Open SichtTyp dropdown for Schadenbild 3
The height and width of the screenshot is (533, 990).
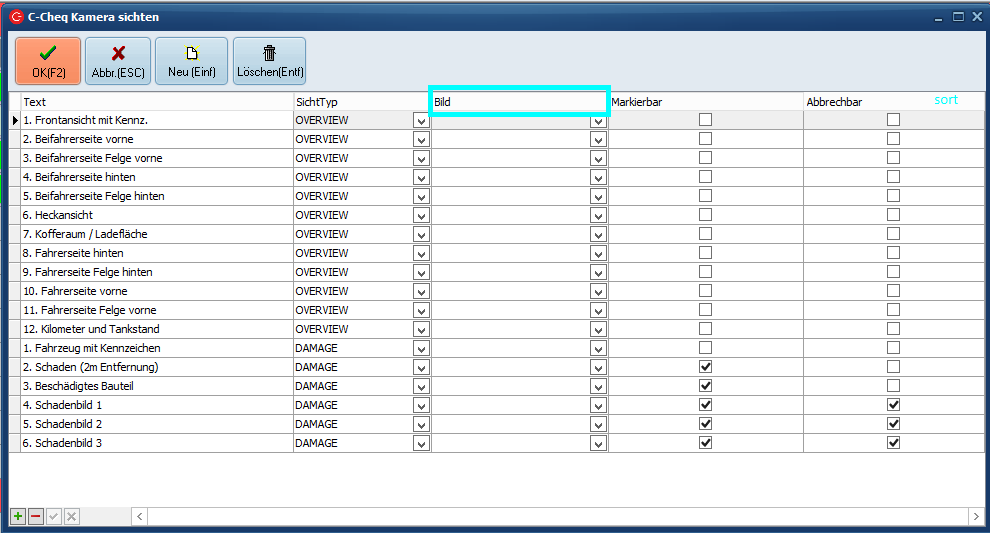click(421, 443)
